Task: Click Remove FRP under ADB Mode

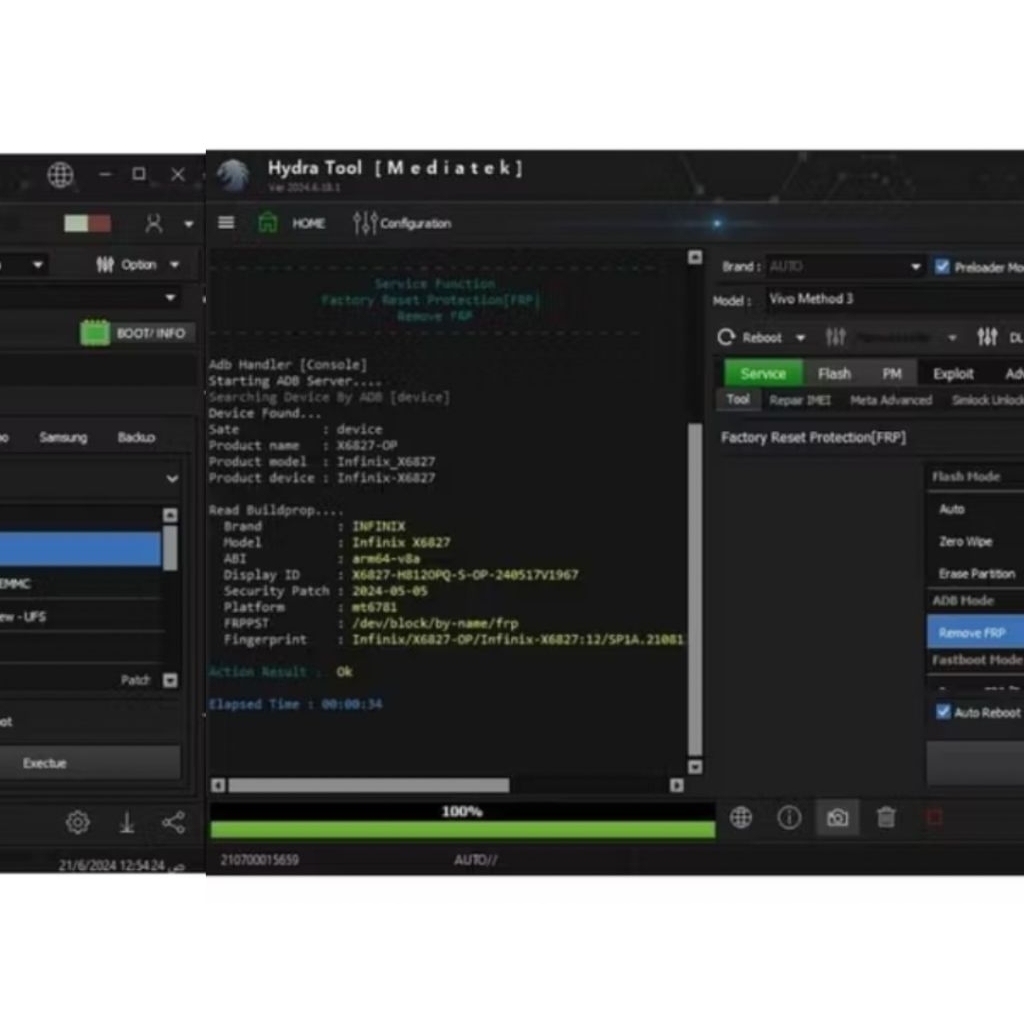Action: tap(976, 632)
